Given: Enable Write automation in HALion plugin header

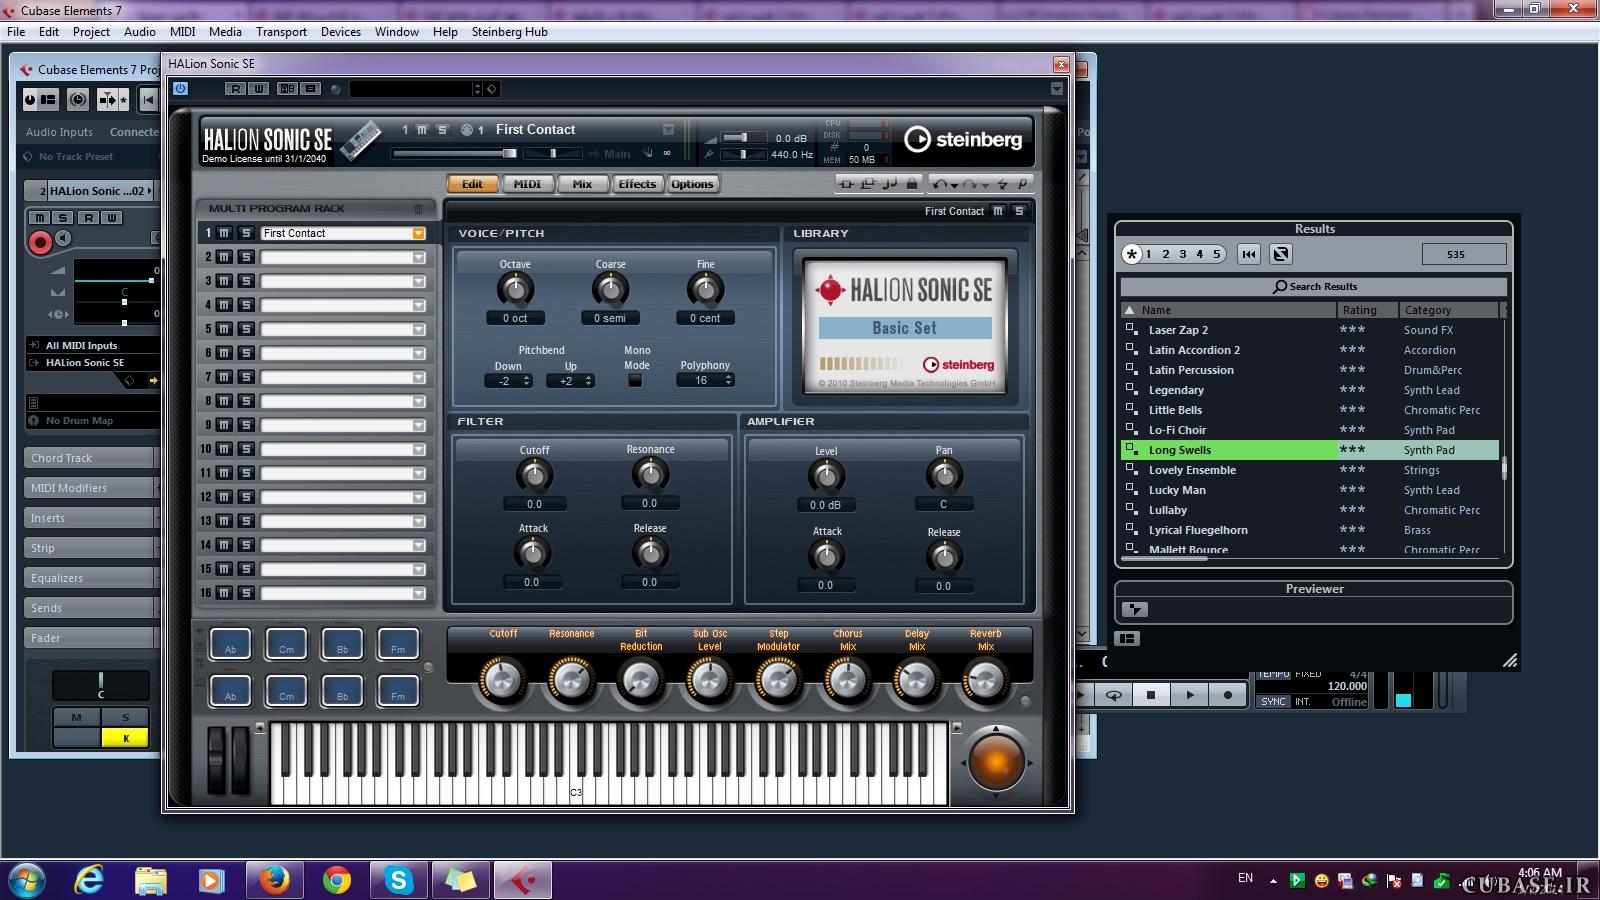Looking at the screenshot, I should point(258,89).
